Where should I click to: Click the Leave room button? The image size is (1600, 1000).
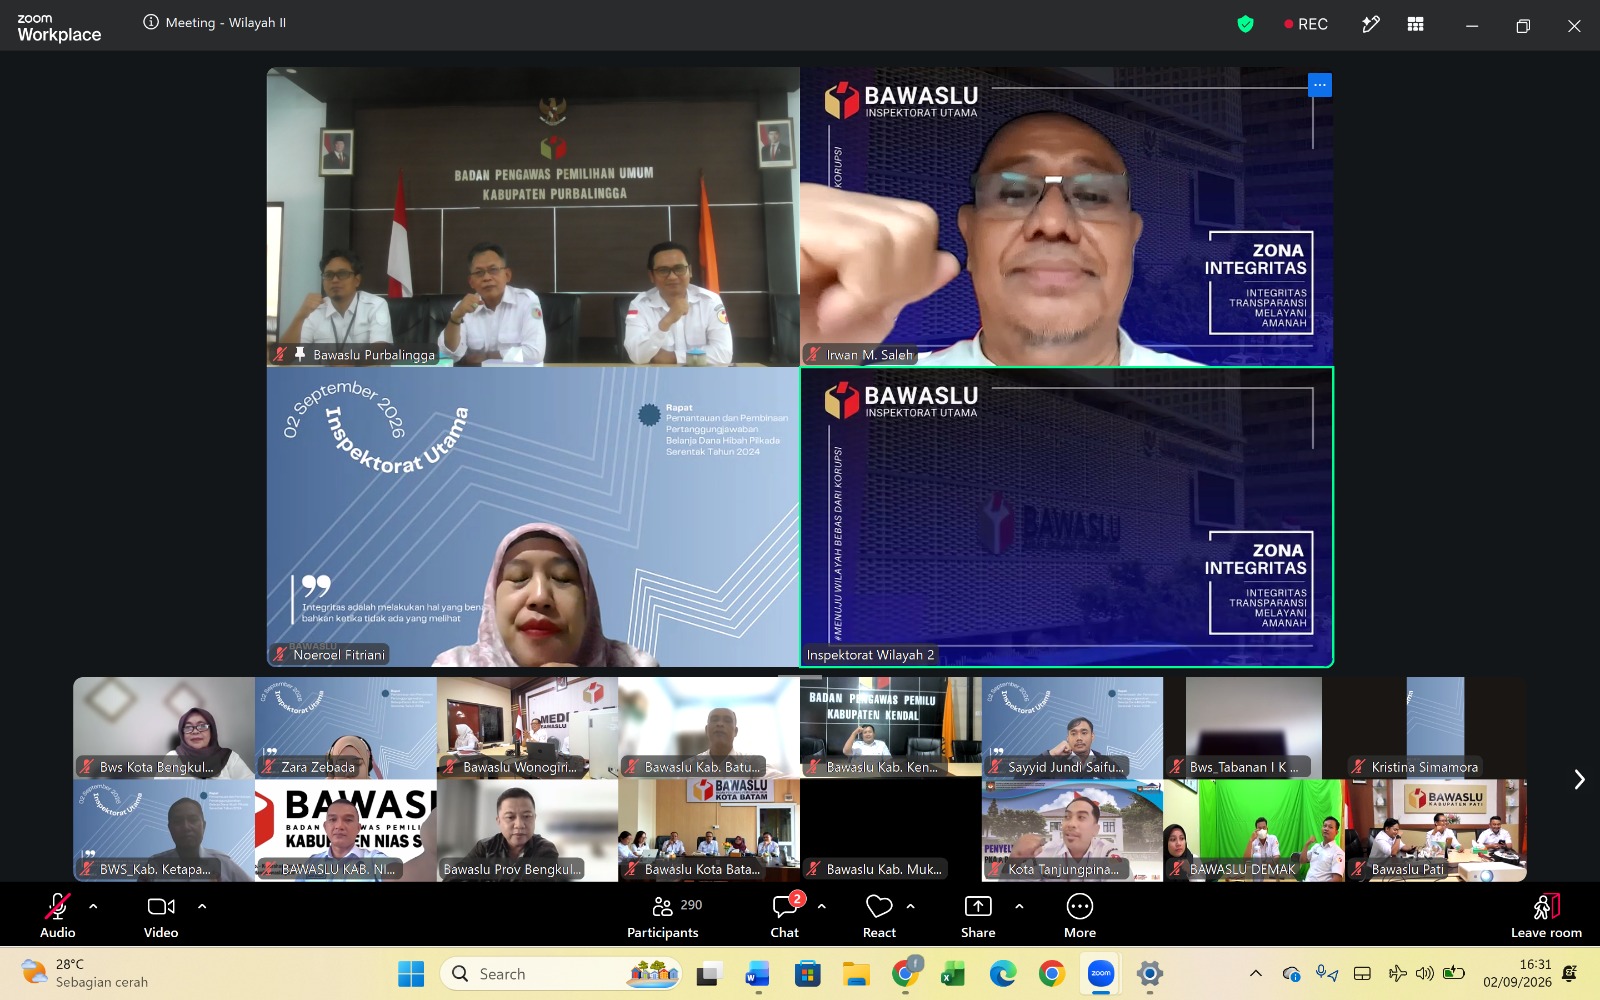click(x=1546, y=915)
